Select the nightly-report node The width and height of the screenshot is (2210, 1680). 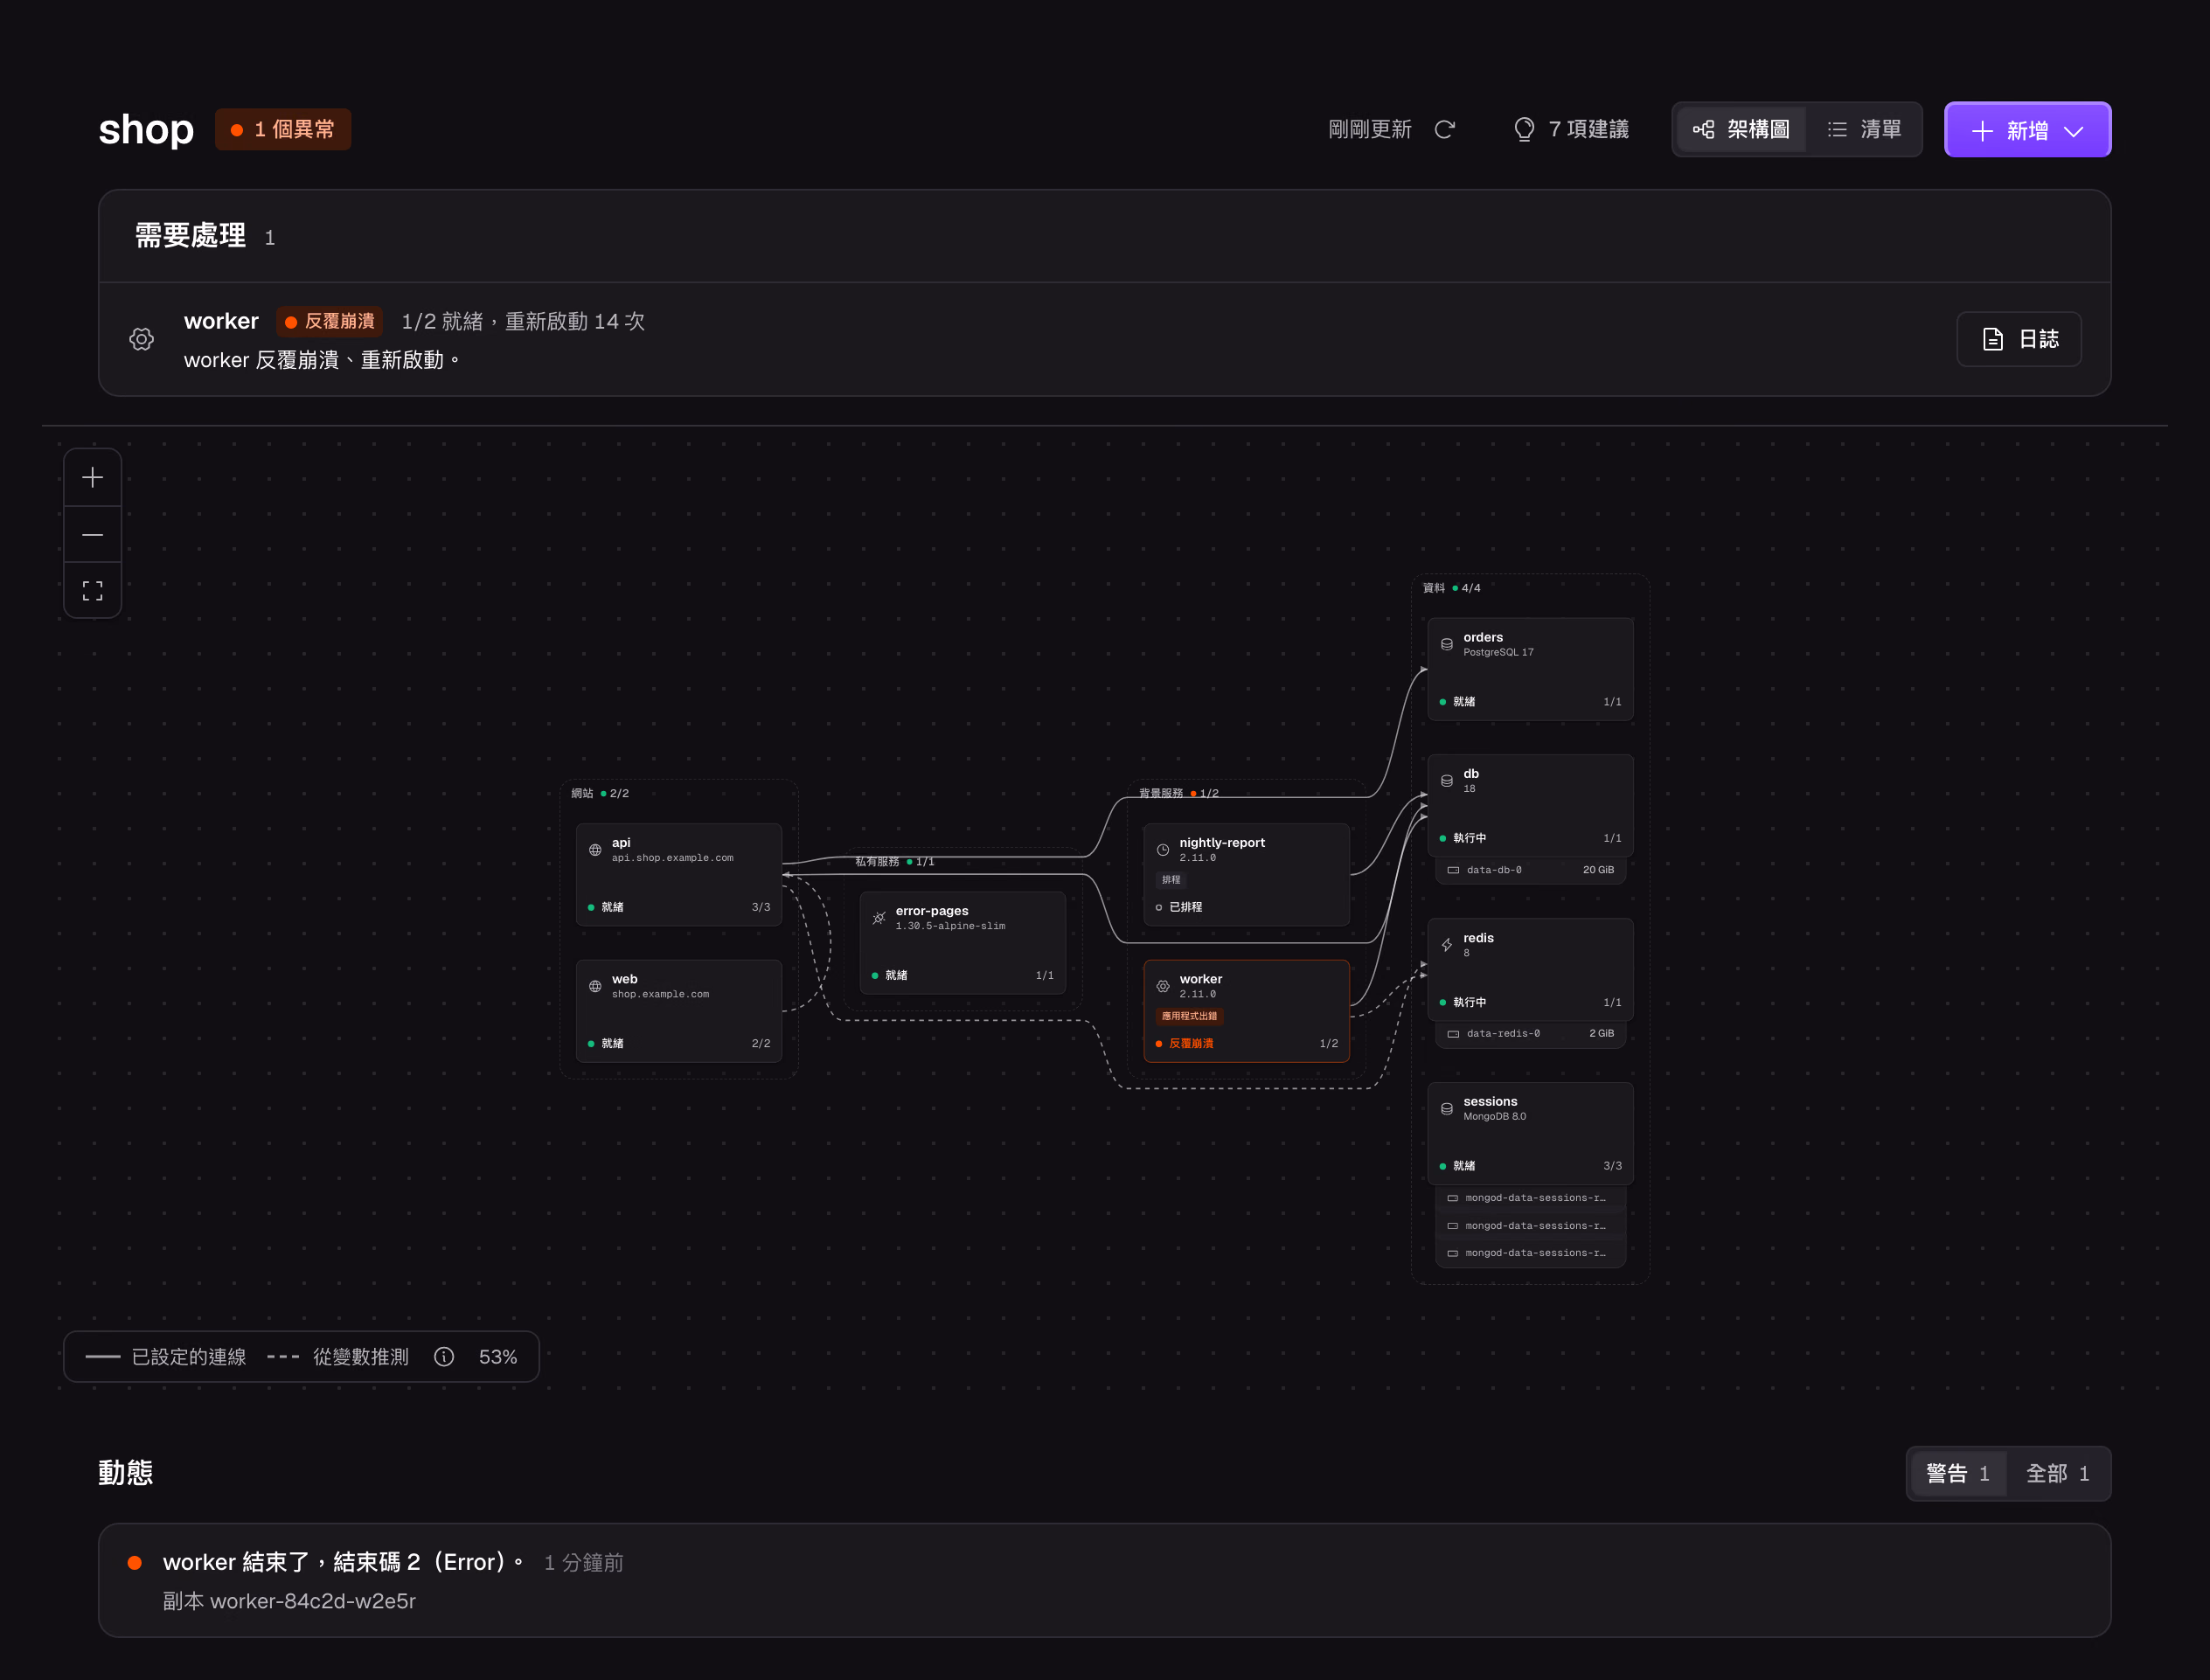1246,875
